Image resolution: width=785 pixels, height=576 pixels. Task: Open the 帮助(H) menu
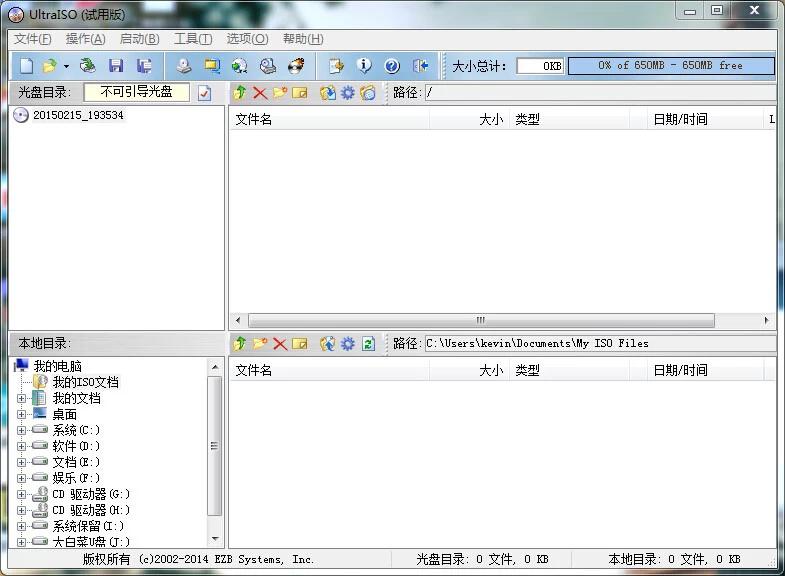[x=303, y=39]
